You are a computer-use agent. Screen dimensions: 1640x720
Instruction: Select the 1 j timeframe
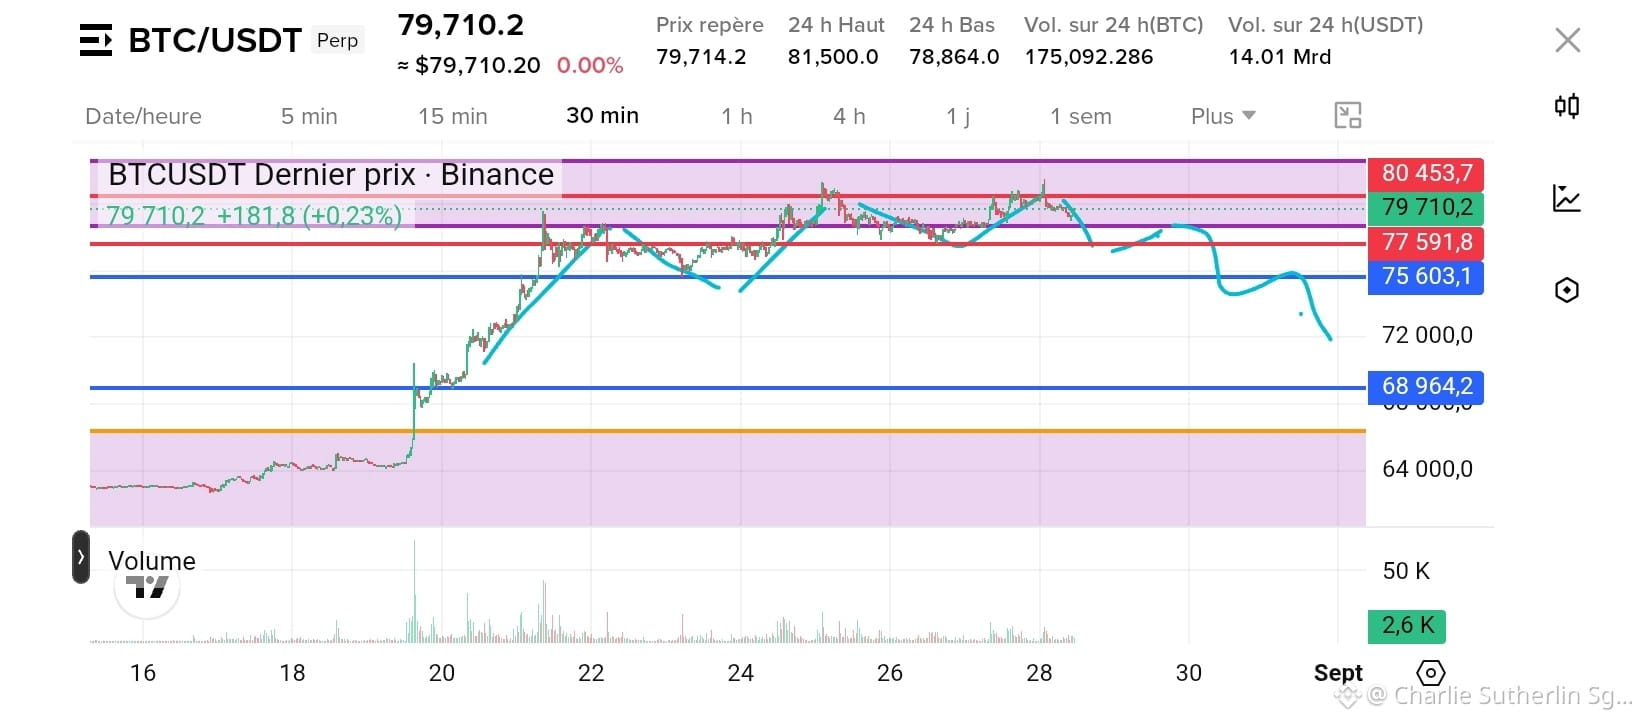coord(958,116)
